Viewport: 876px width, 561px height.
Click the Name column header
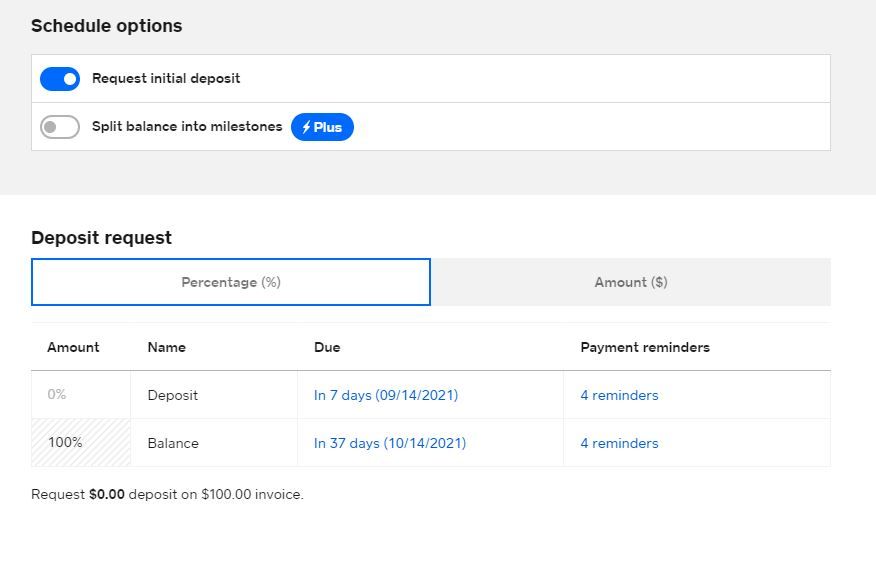(x=166, y=347)
